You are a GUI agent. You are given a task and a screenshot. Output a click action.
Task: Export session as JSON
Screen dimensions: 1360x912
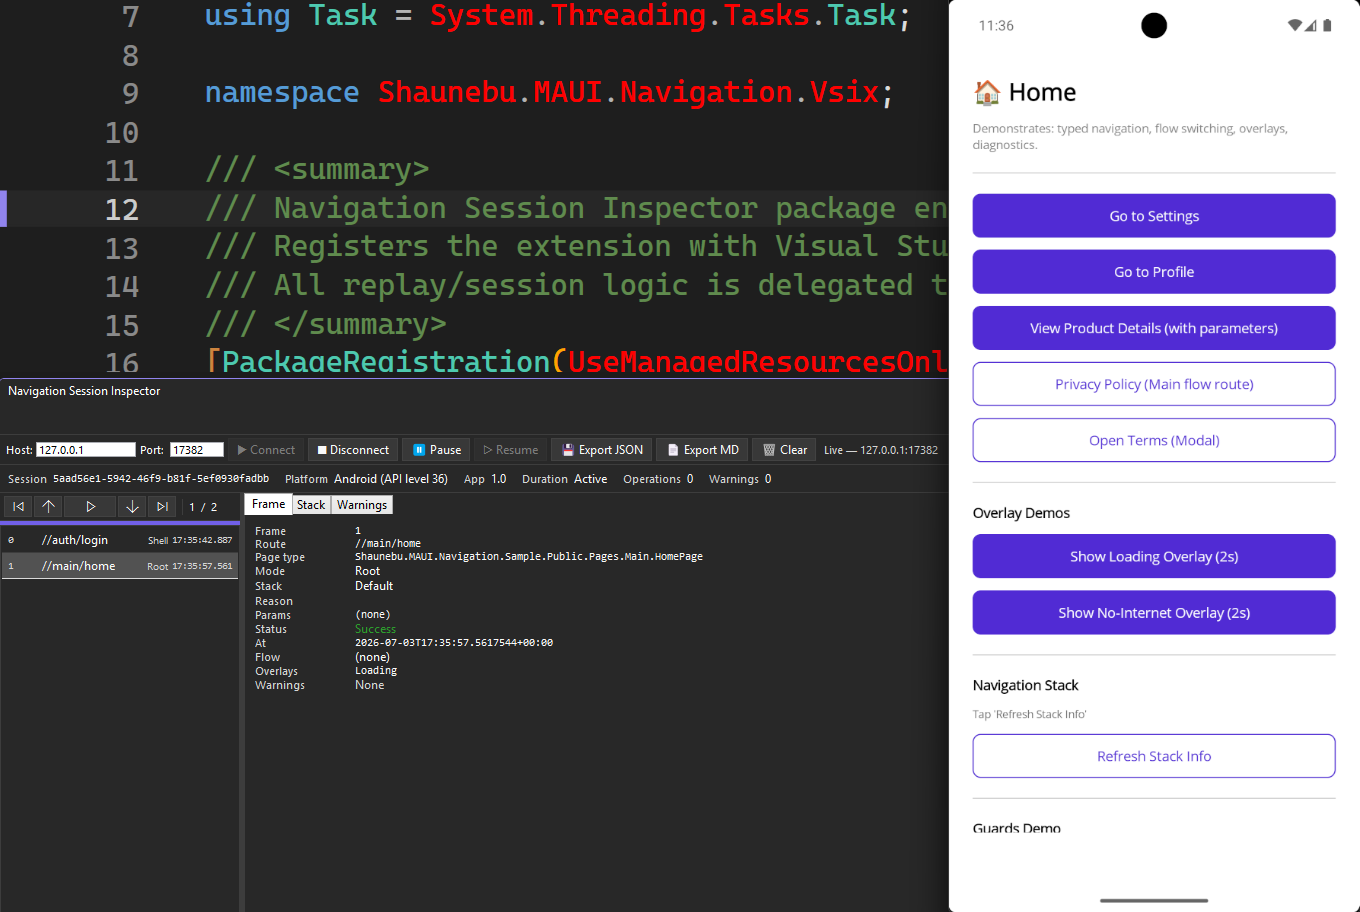(602, 450)
